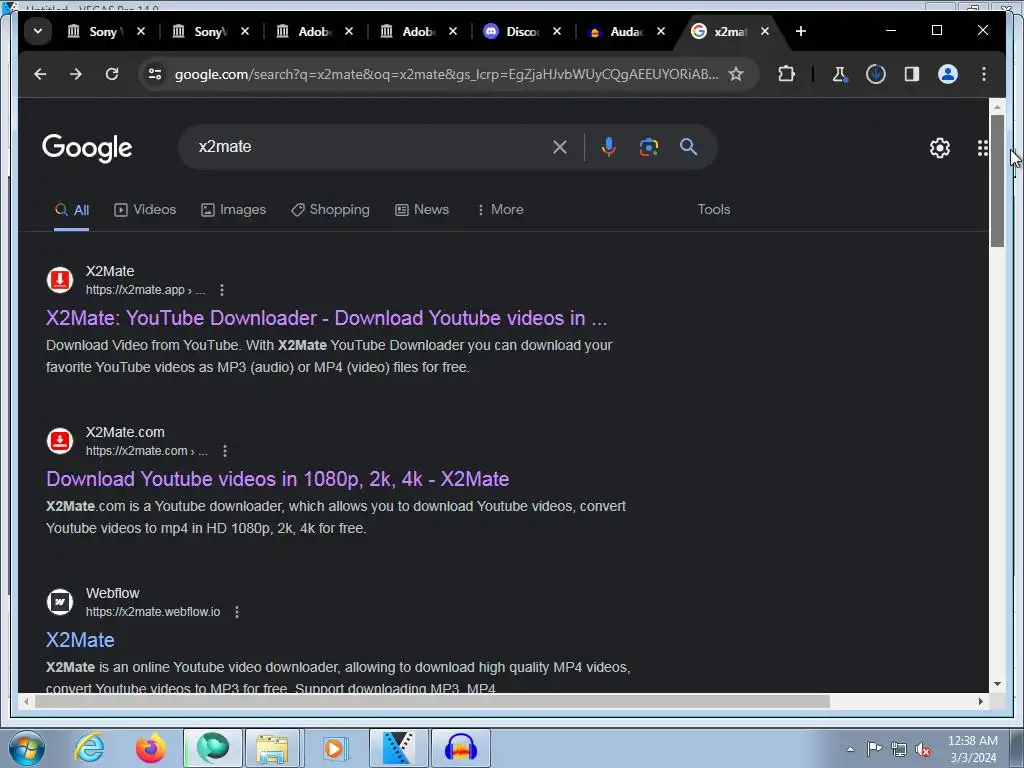The width and height of the screenshot is (1024, 768).
Task: Switch to the first Sony browser tab
Action: pos(104,31)
